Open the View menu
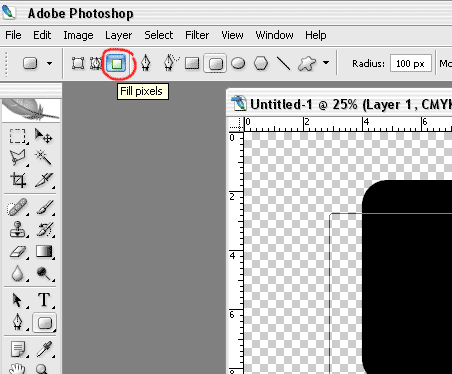Image resolution: width=452 pixels, height=374 pixels. point(232,35)
